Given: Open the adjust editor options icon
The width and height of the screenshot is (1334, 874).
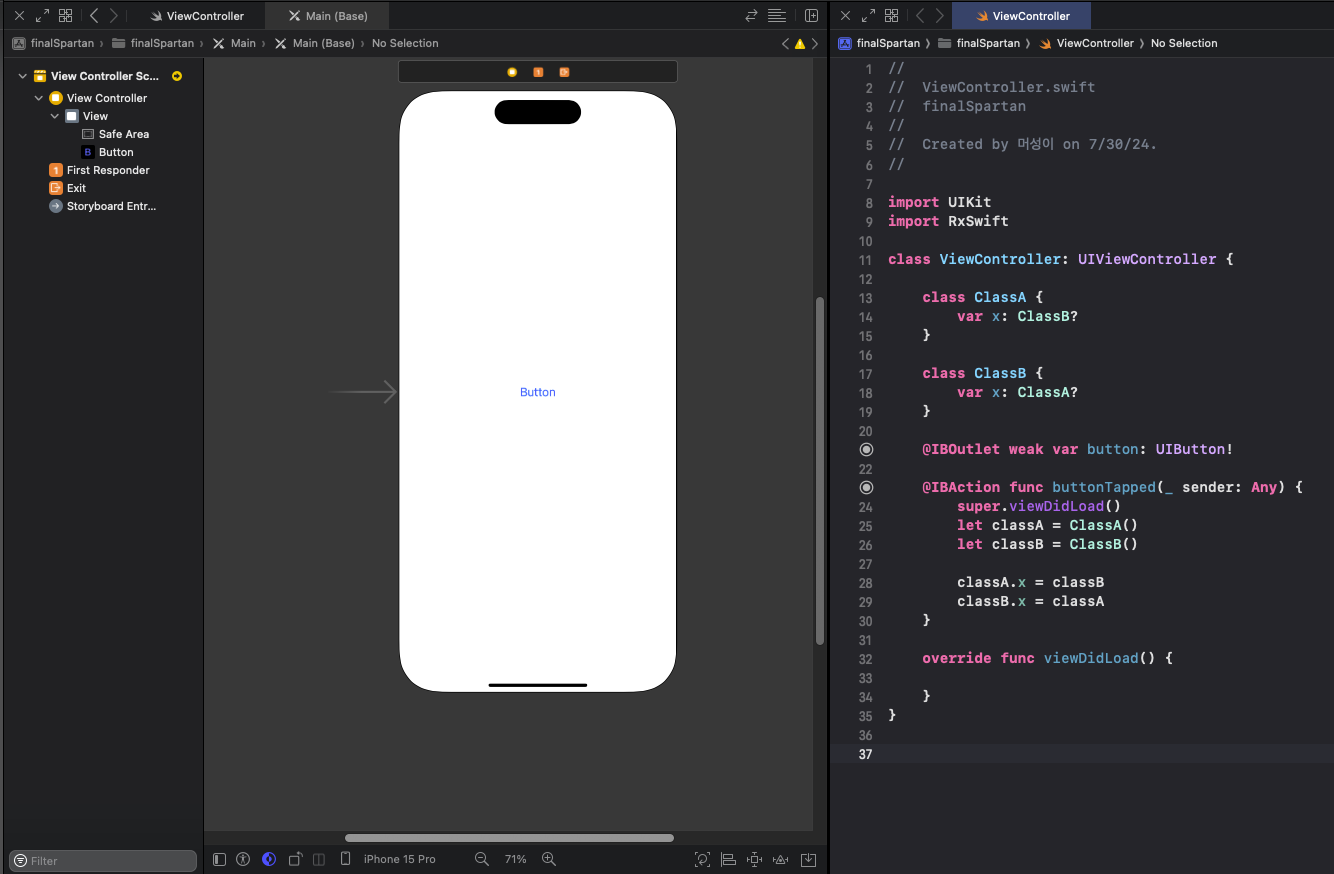Looking at the screenshot, I should click(777, 16).
